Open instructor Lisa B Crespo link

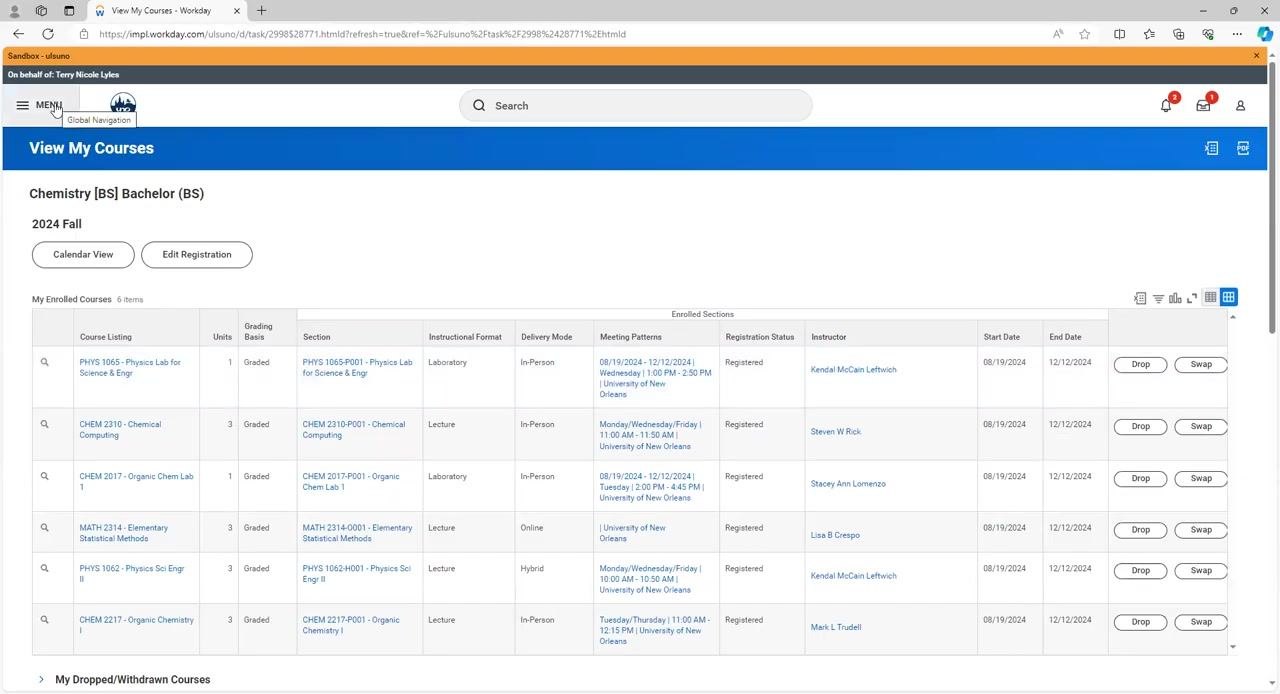point(835,535)
